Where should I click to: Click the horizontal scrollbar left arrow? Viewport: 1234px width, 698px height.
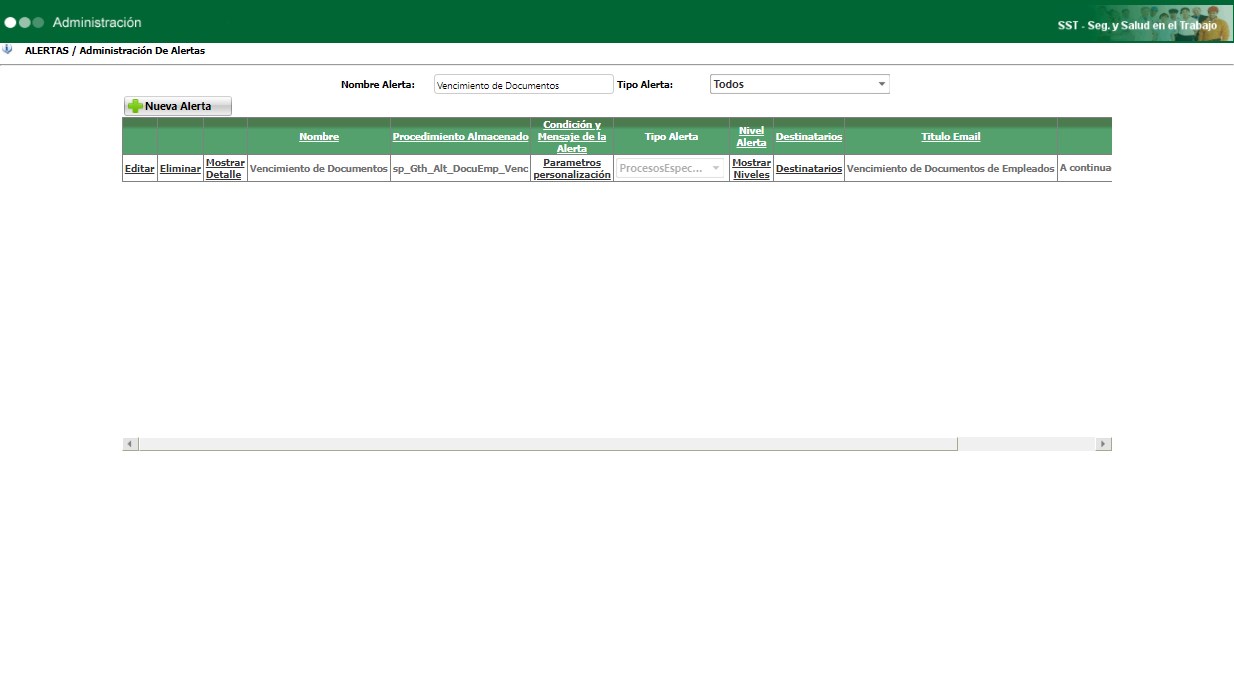click(130, 444)
